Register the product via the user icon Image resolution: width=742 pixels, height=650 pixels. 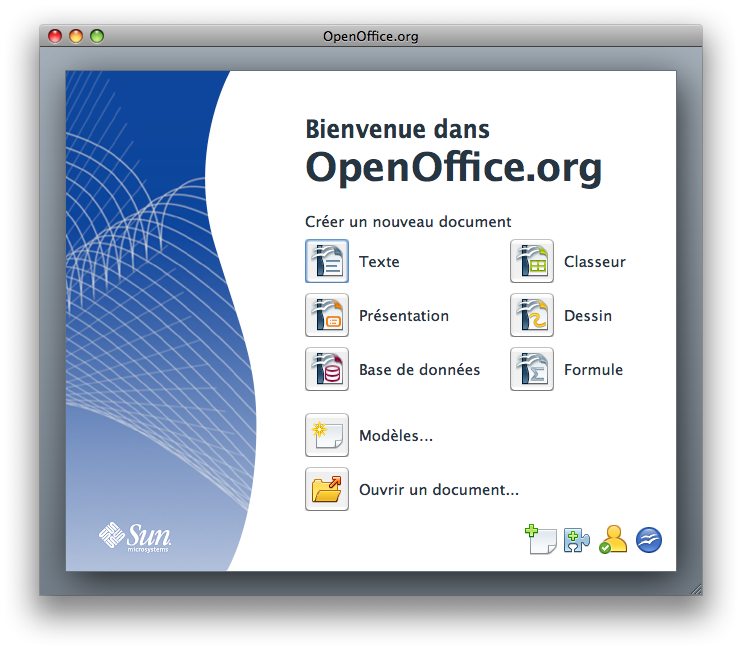tap(613, 539)
